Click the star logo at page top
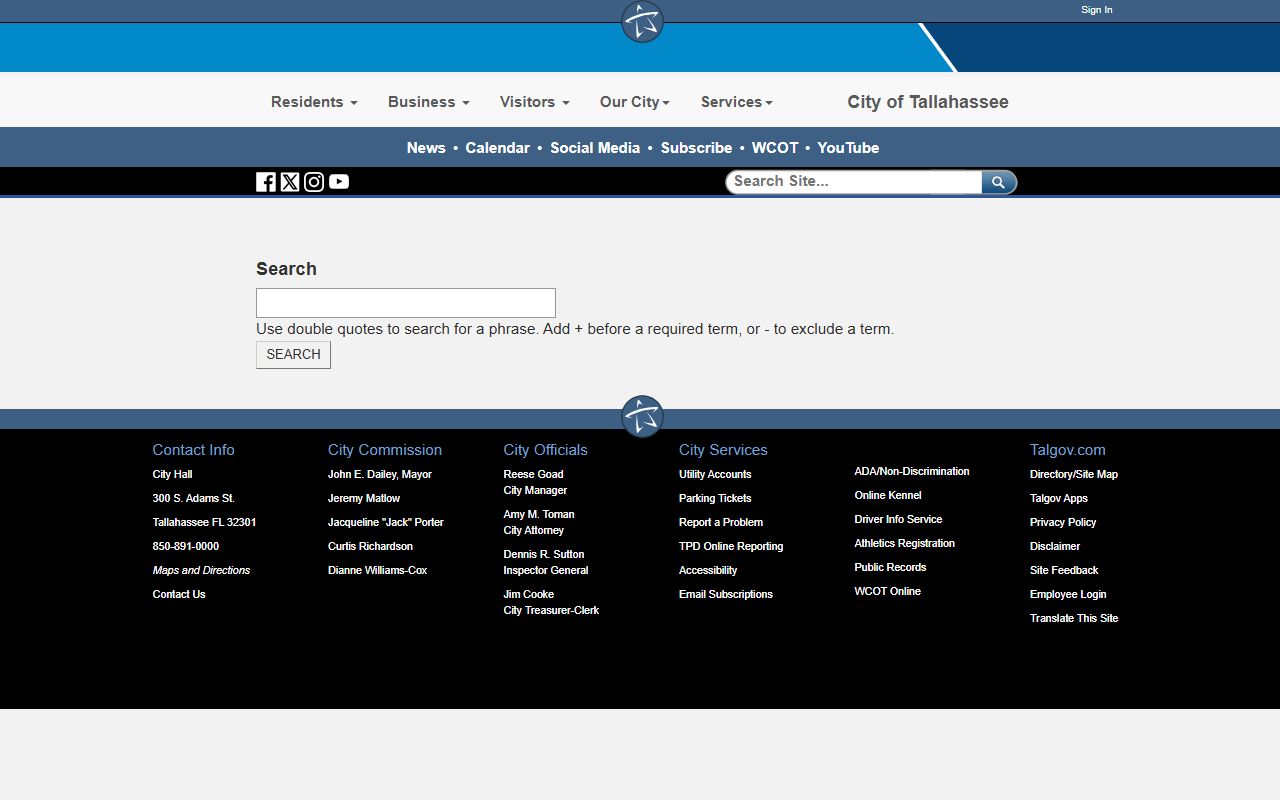This screenshot has width=1280, height=800. [x=642, y=22]
